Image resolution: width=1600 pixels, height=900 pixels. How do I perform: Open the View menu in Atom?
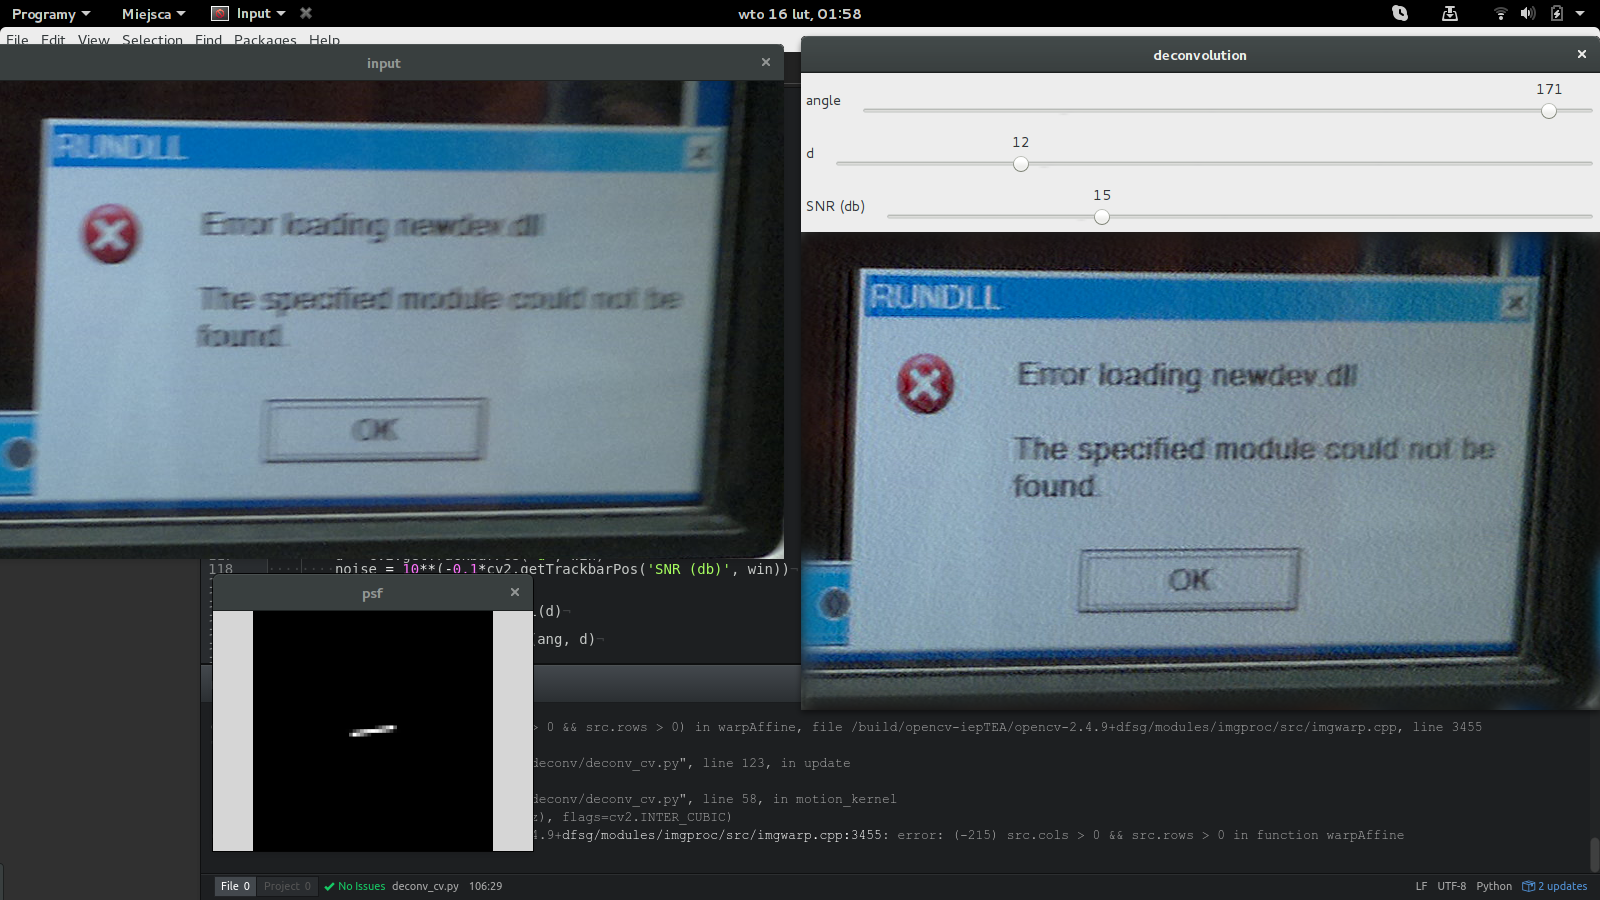tap(94, 40)
